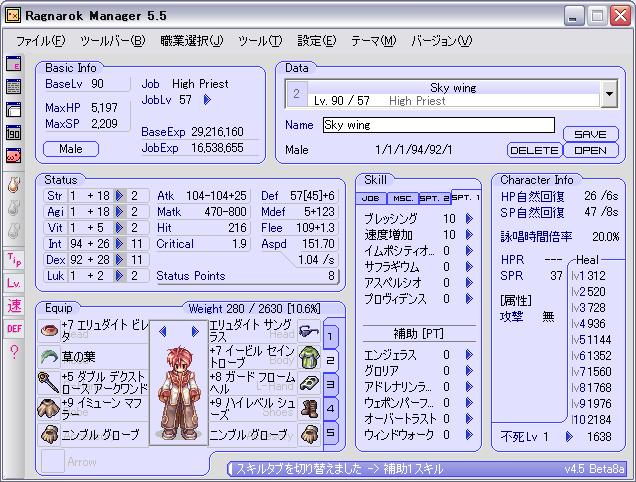
Task: Switch to the JOB skill tab
Action: [371, 198]
